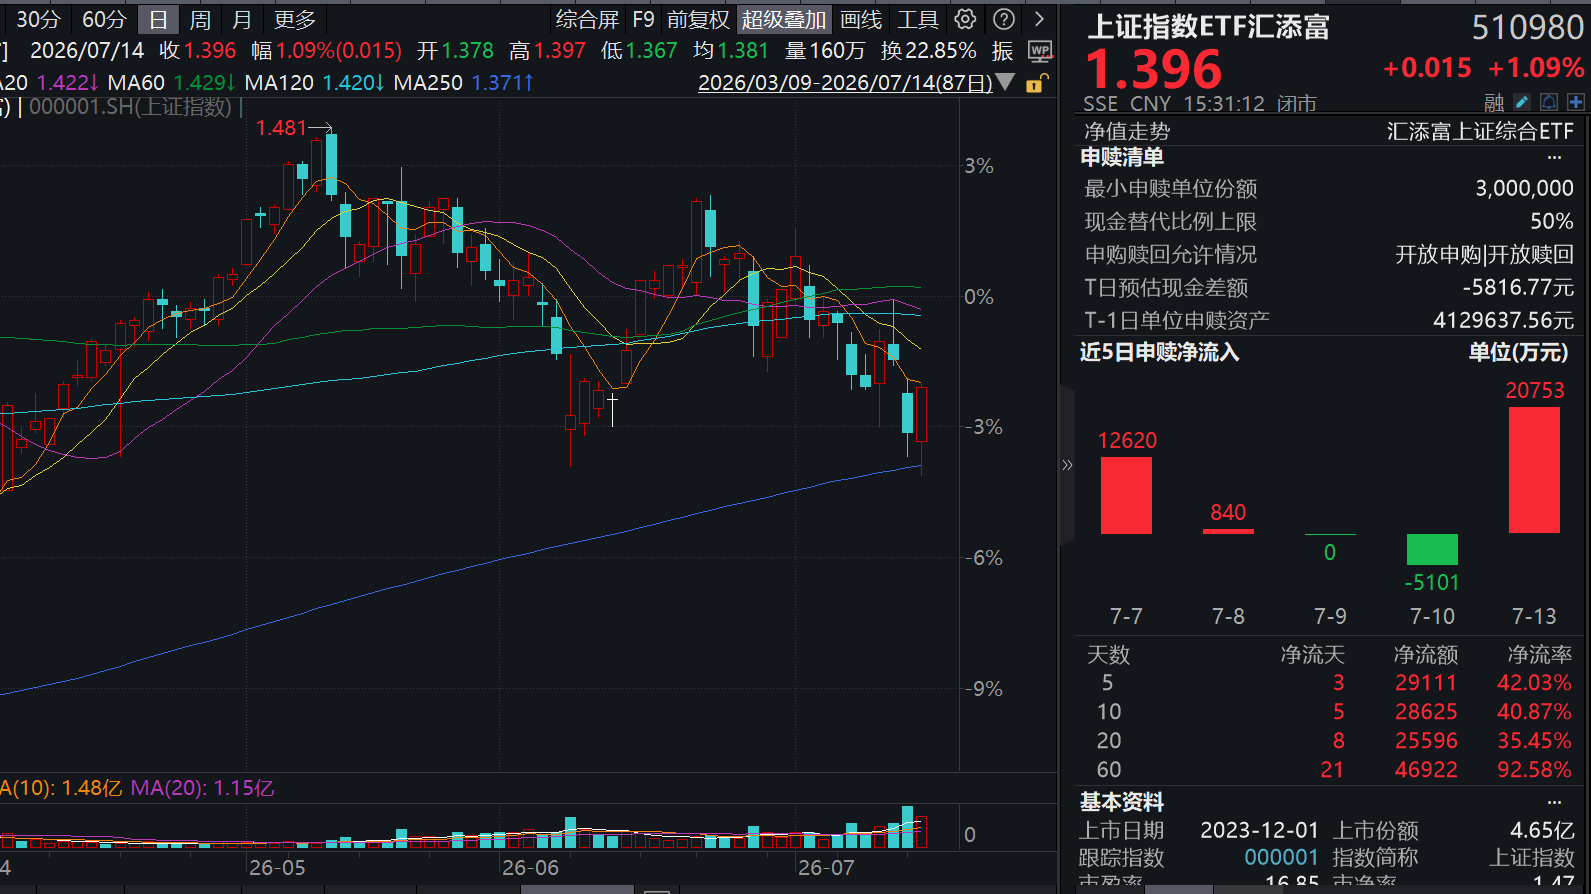Open the date range dropdown triangle

pyautogui.click(x=1006, y=82)
